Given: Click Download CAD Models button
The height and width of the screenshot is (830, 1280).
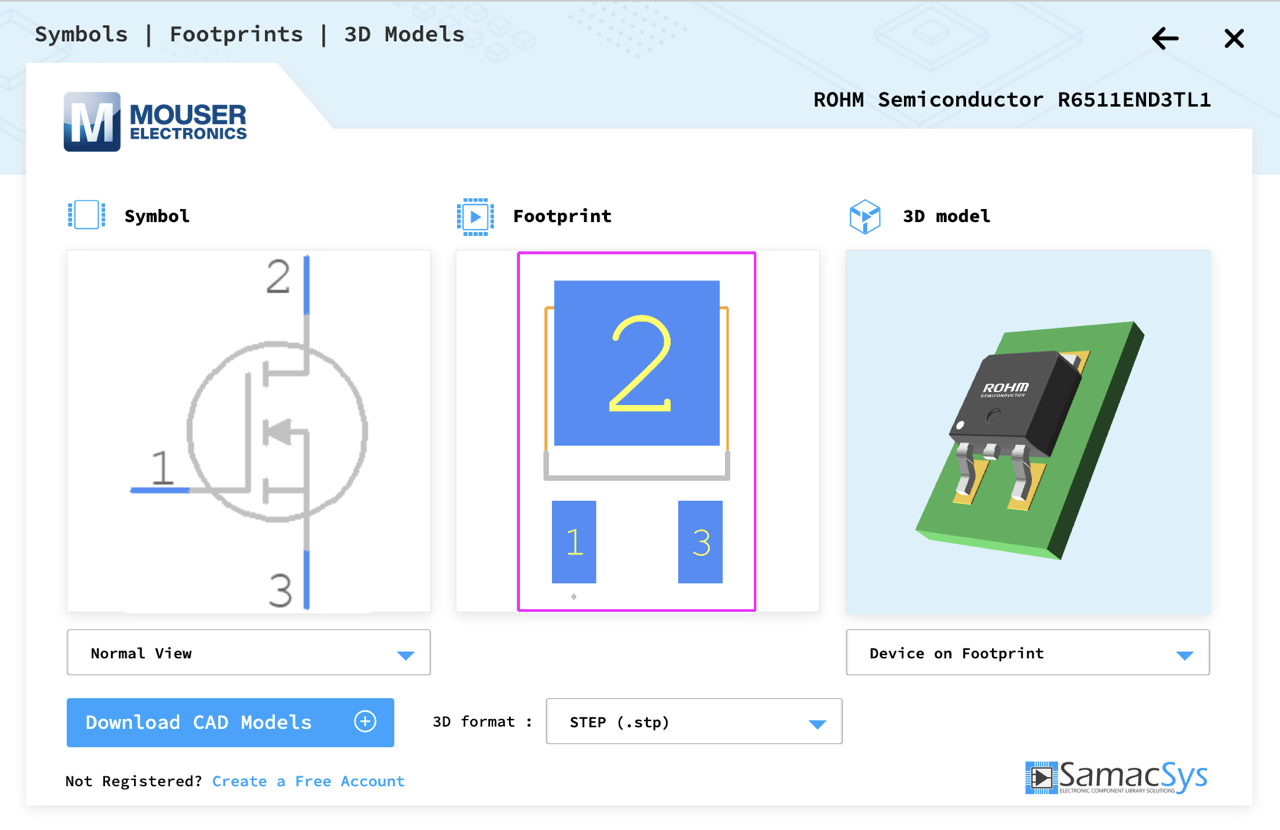Looking at the screenshot, I should (230, 722).
